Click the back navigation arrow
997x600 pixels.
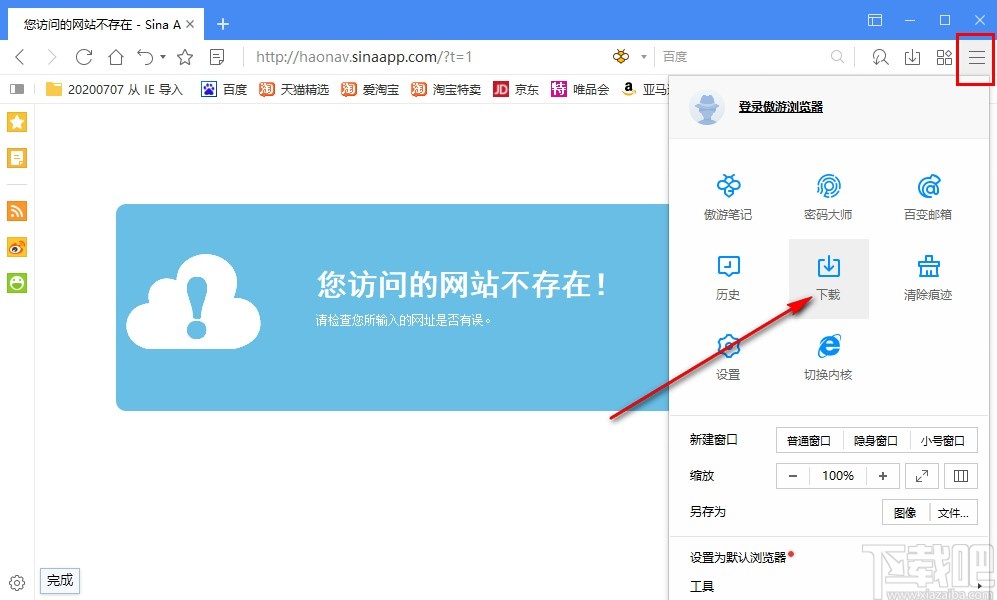pos(20,57)
